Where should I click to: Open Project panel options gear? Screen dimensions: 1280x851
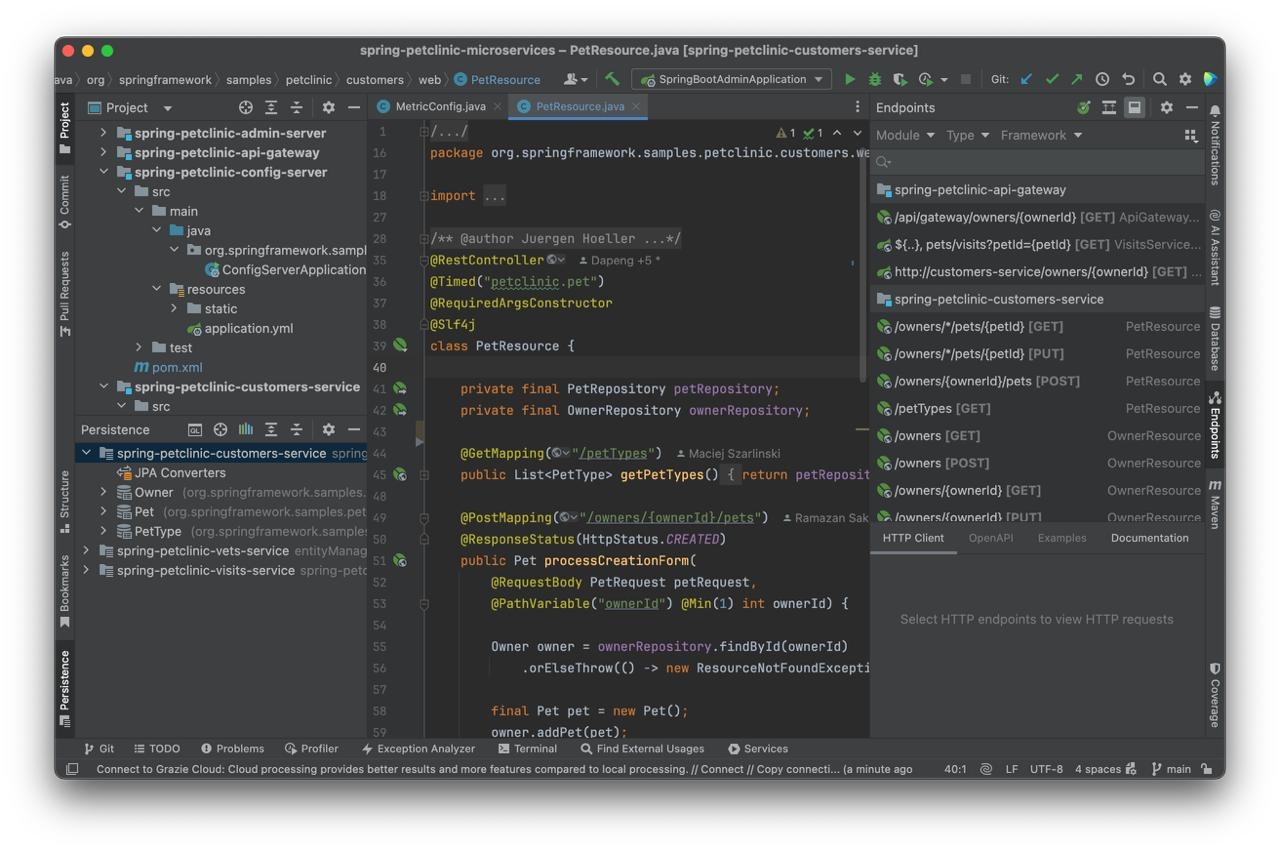328,107
